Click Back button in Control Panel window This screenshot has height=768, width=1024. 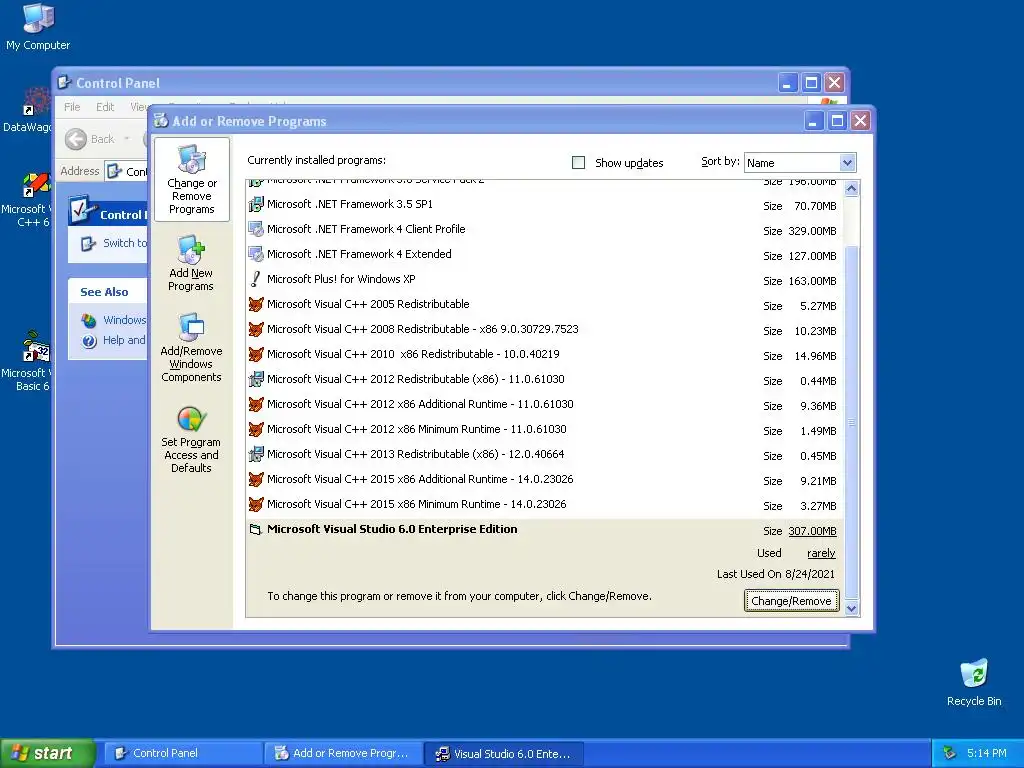click(x=90, y=139)
